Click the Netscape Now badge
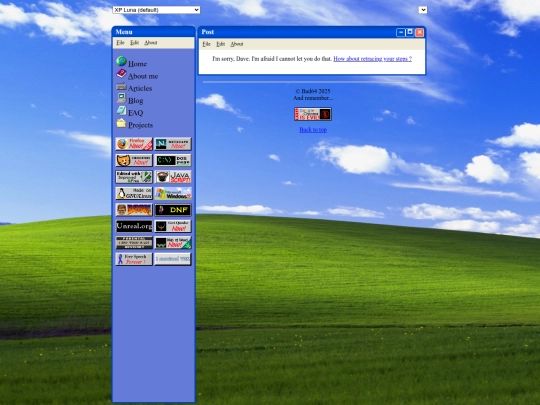 [x=173, y=144]
